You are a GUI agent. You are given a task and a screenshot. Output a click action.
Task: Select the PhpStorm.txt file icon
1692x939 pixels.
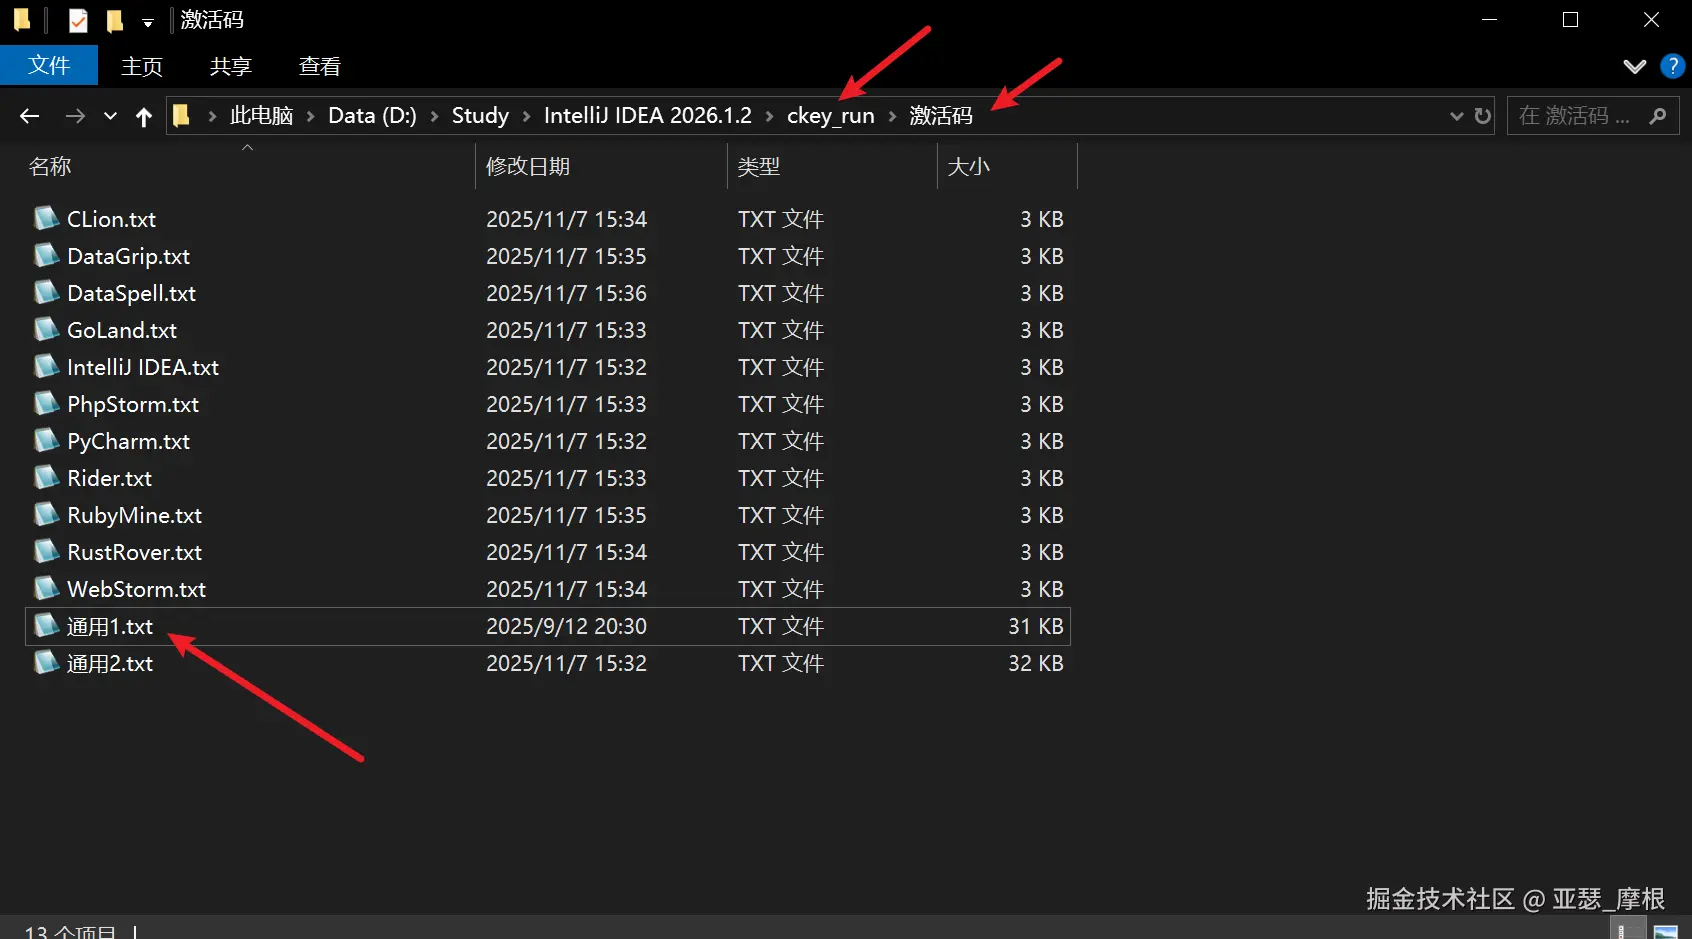[46, 403]
